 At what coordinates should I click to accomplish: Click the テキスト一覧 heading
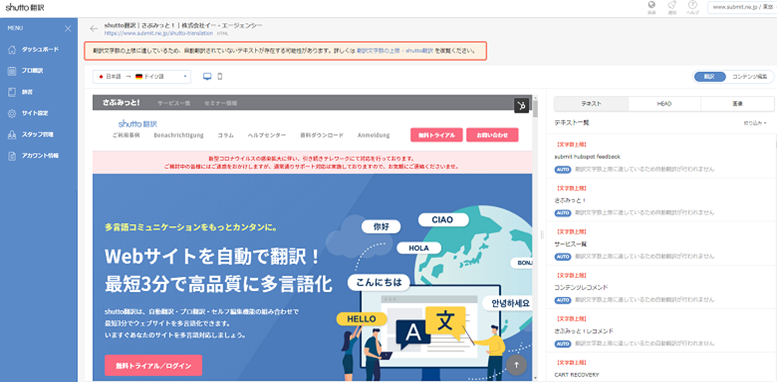pyautogui.click(x=571, y=122)
